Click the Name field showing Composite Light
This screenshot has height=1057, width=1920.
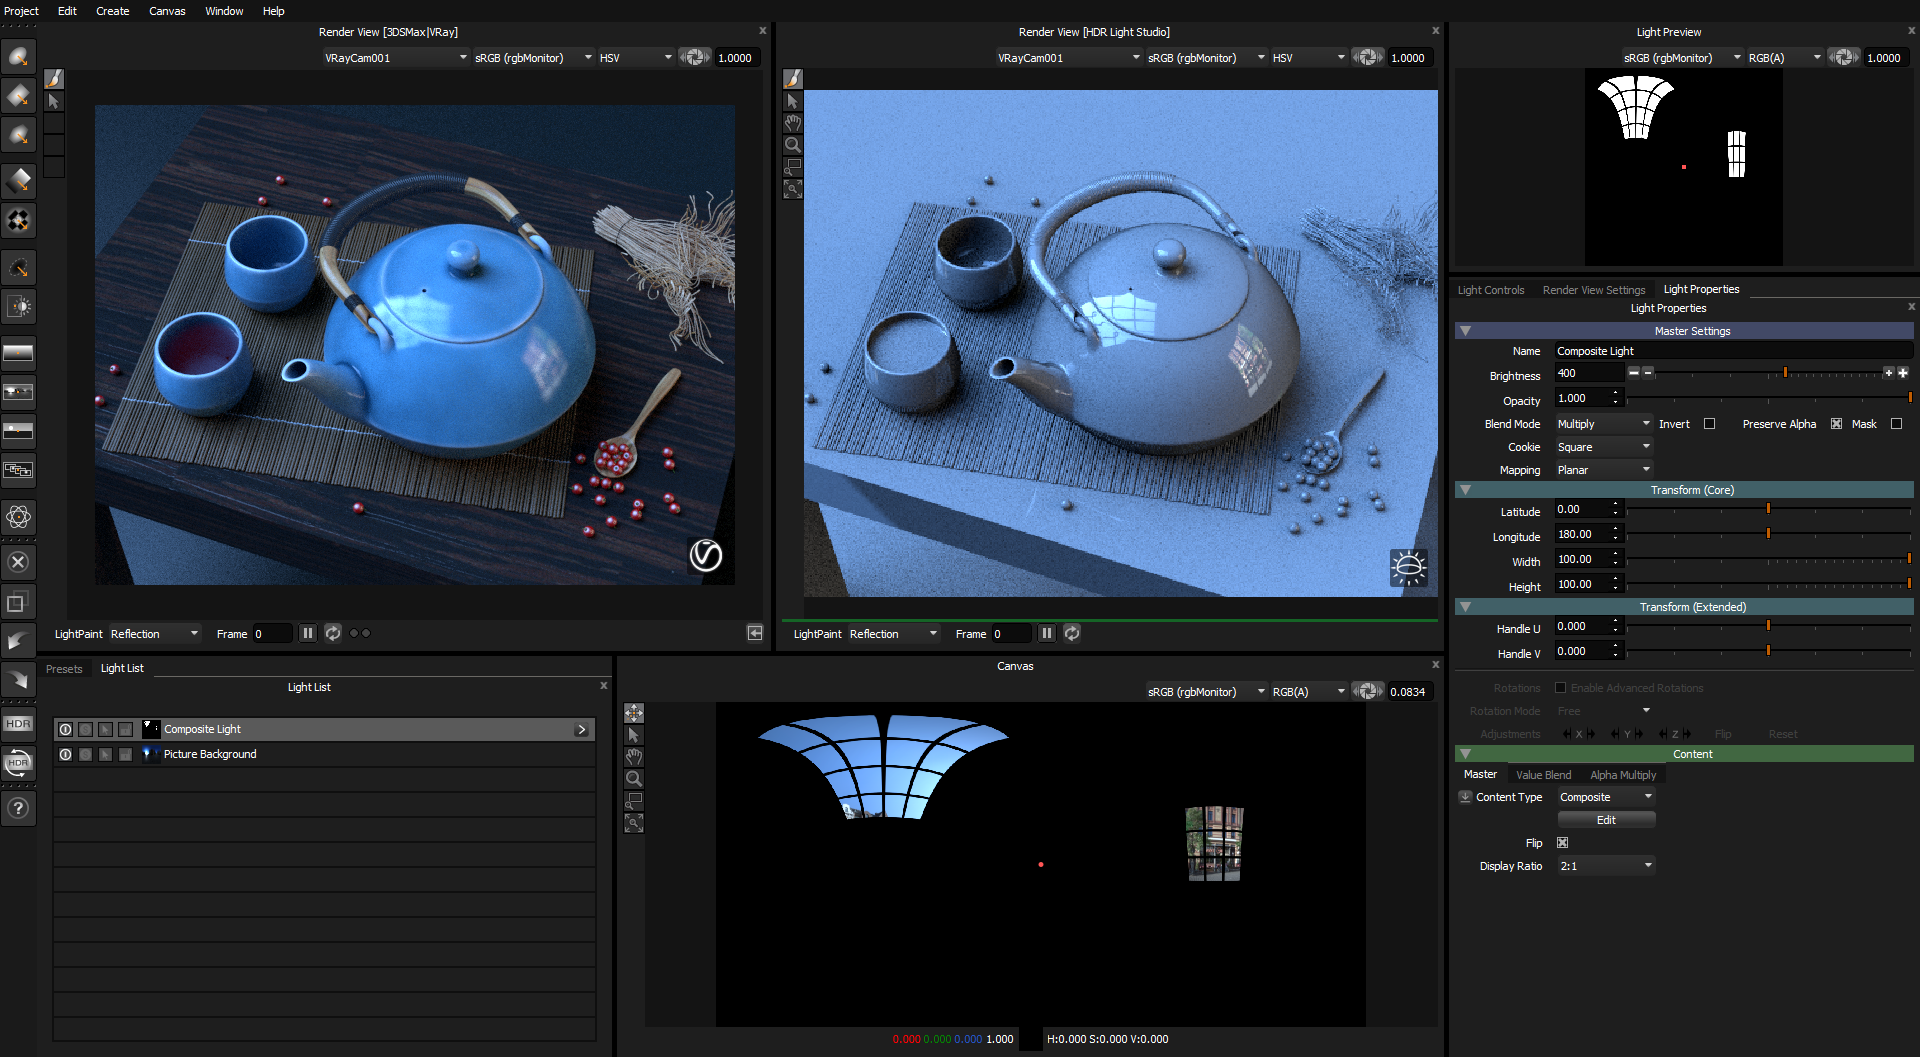(1733, 351)
